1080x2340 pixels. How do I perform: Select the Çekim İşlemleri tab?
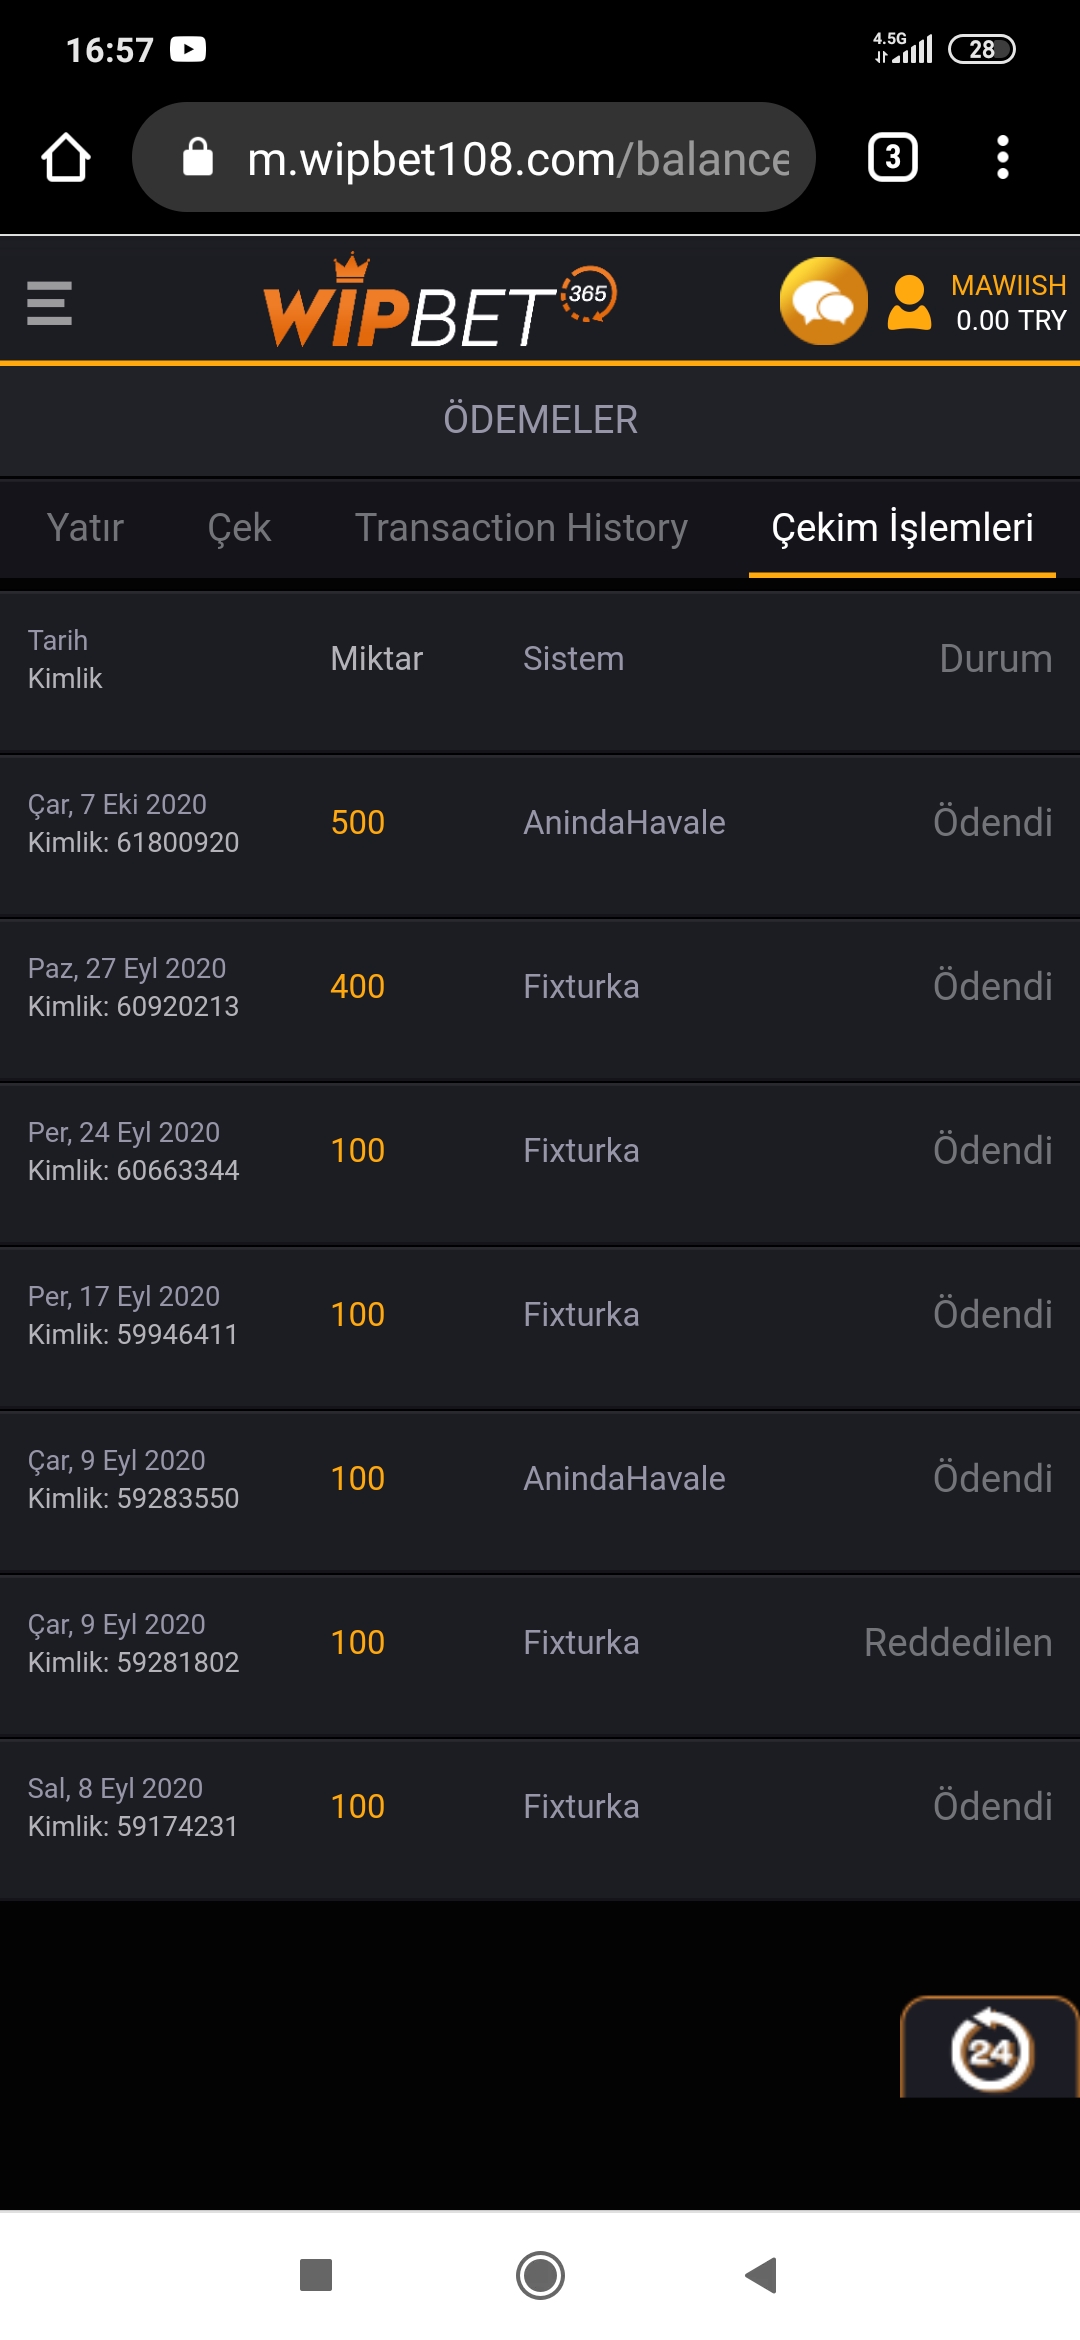pos(902,528)
